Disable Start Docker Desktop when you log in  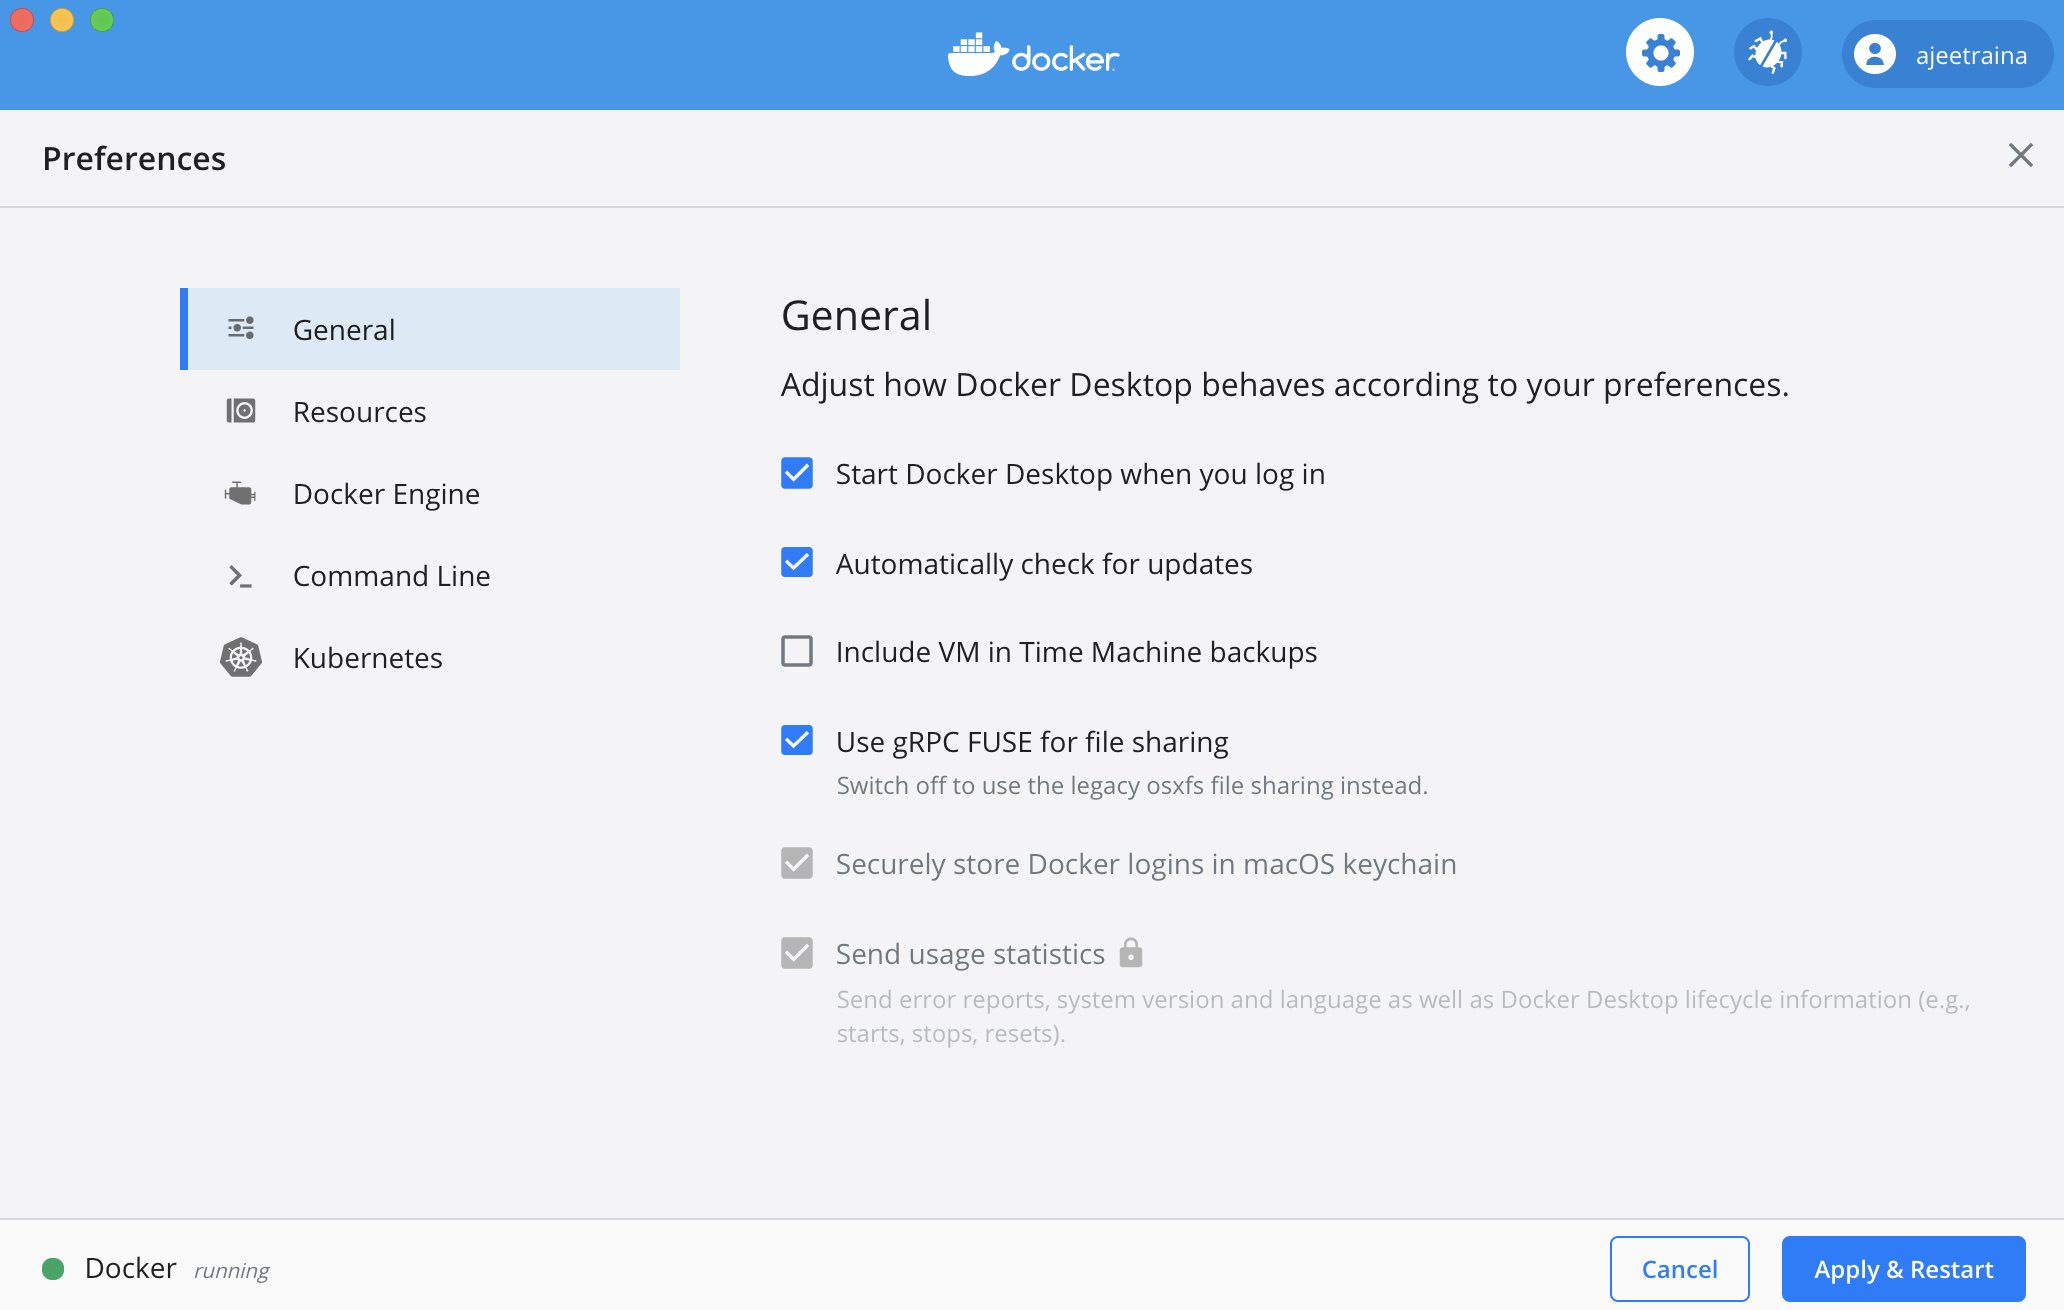click(797, 473)
